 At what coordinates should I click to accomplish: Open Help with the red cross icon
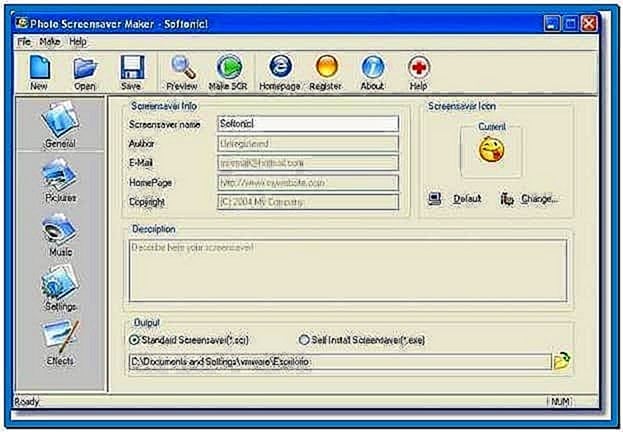coord(418,72)
